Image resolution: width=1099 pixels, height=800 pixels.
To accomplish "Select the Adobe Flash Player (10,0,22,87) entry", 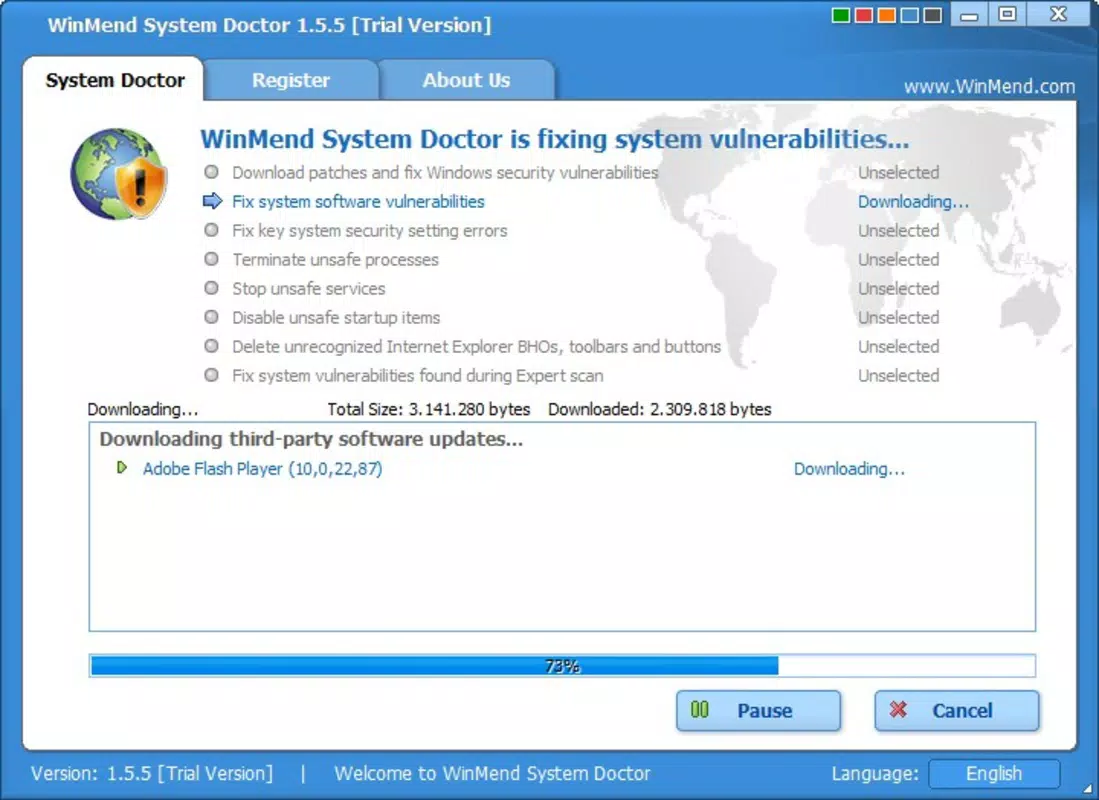I will pyautogui.click(x=262, y=468).
